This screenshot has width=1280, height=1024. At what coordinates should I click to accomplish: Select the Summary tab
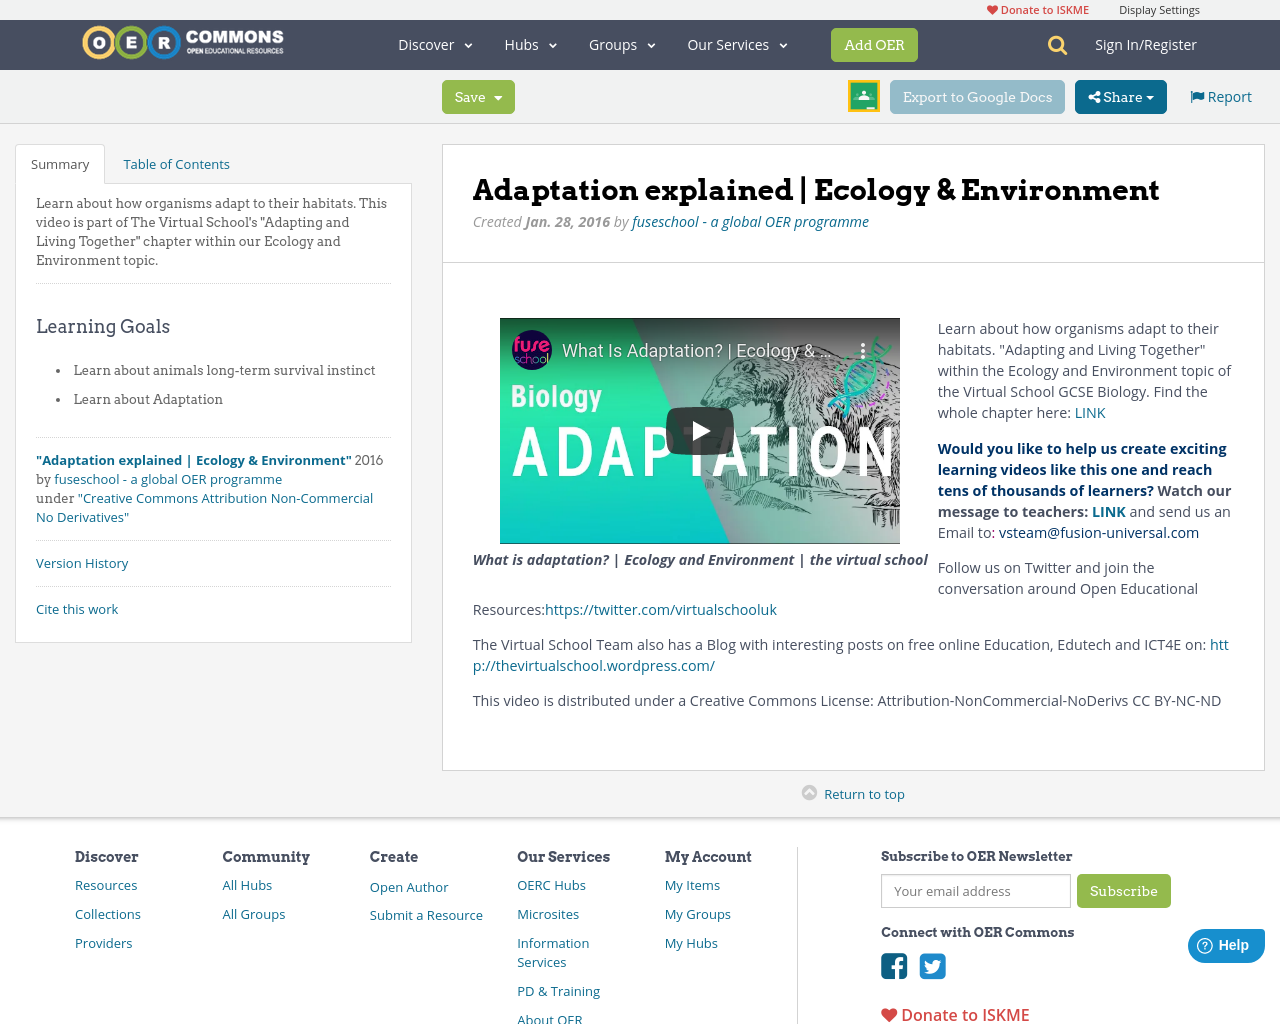pos(60,164)
